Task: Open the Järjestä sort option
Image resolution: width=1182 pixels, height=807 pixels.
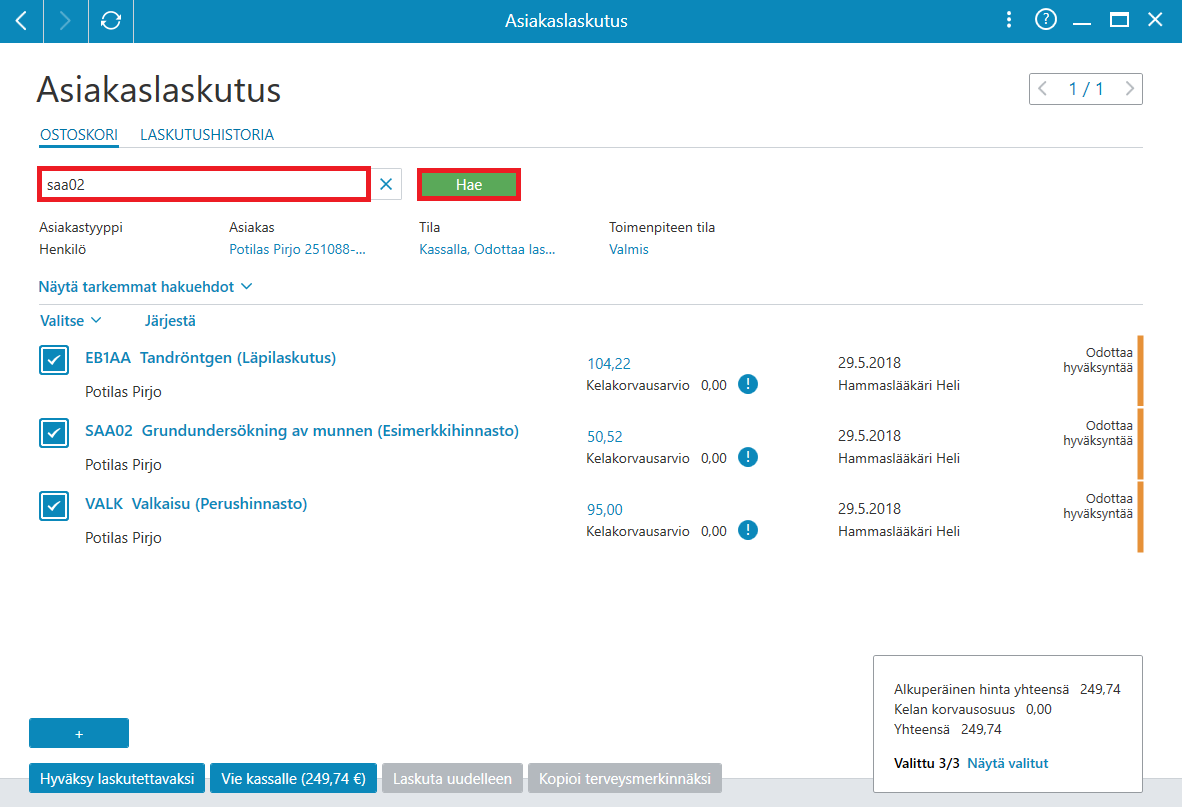Action: click(x=170, y=321)
